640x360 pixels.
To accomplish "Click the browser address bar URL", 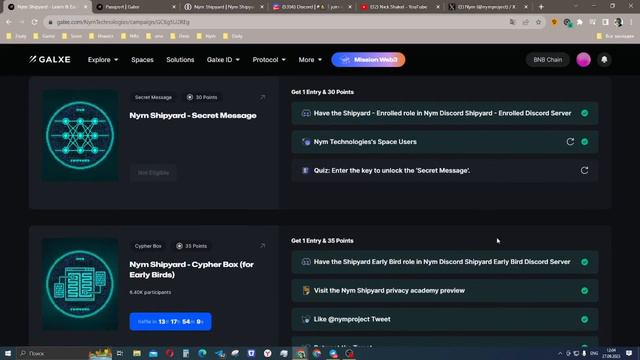I will [x=123, y=22].
